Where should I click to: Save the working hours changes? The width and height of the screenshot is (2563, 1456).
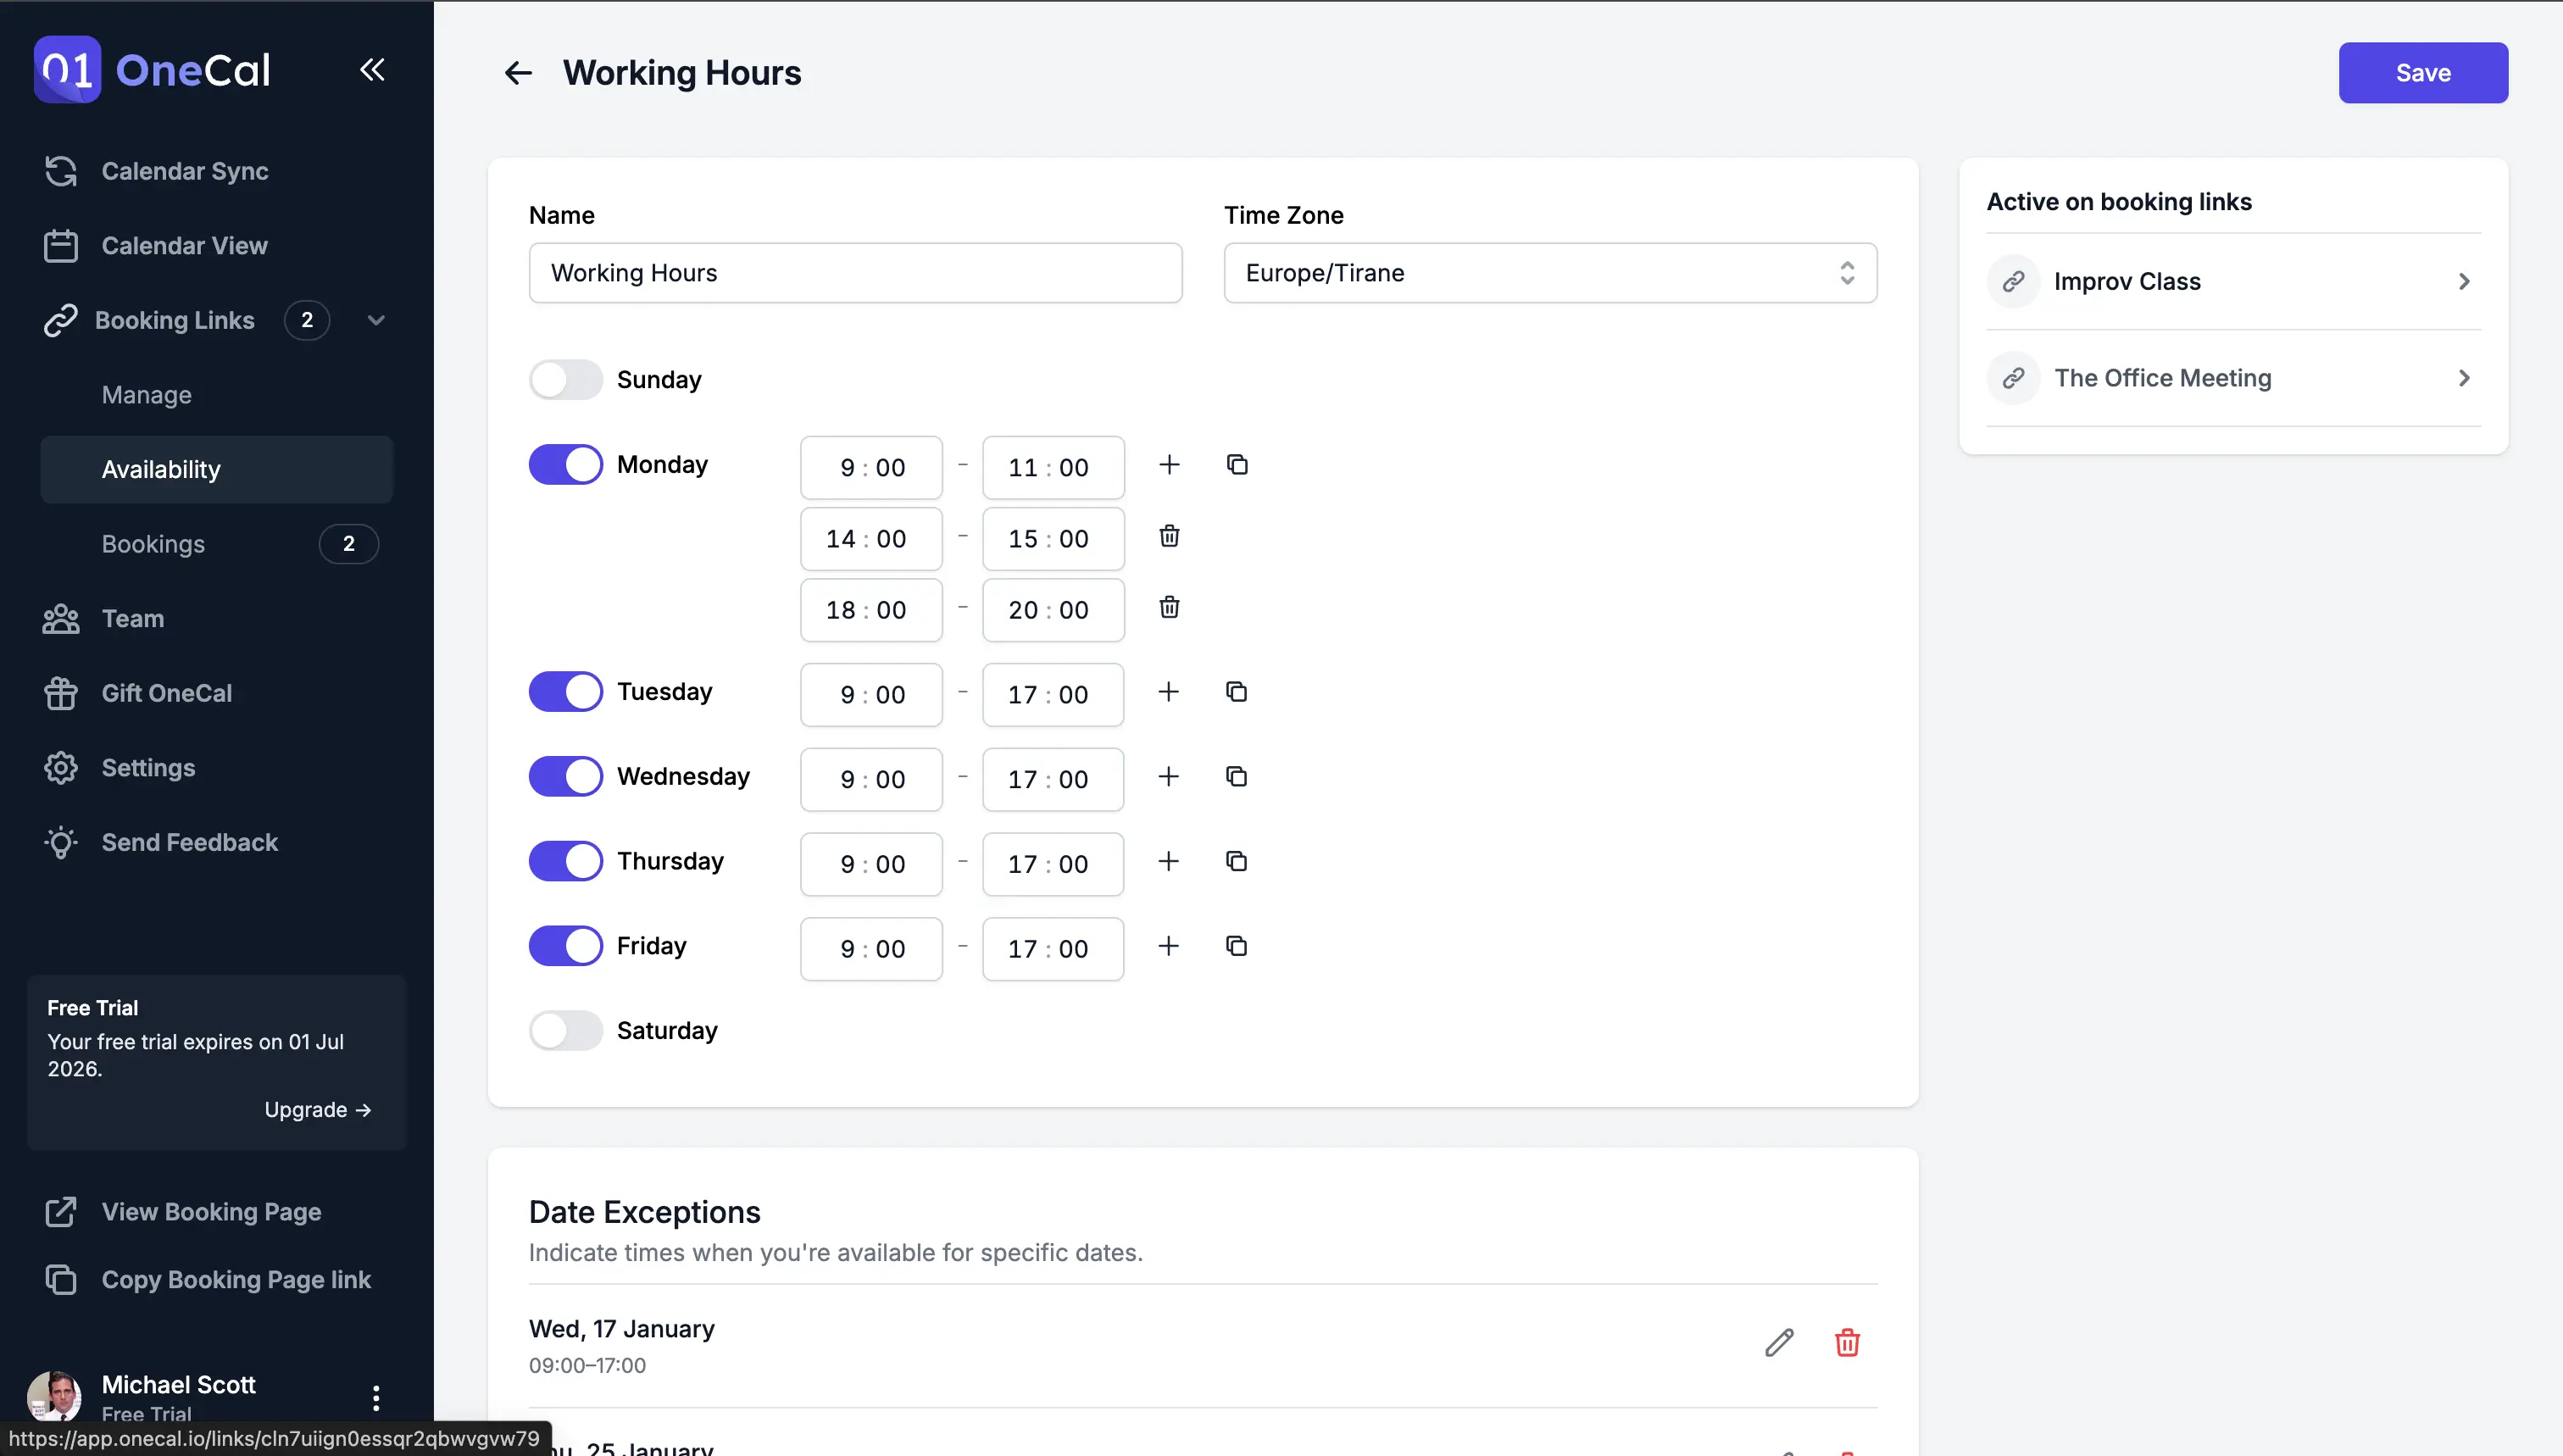coord(2423,72)
